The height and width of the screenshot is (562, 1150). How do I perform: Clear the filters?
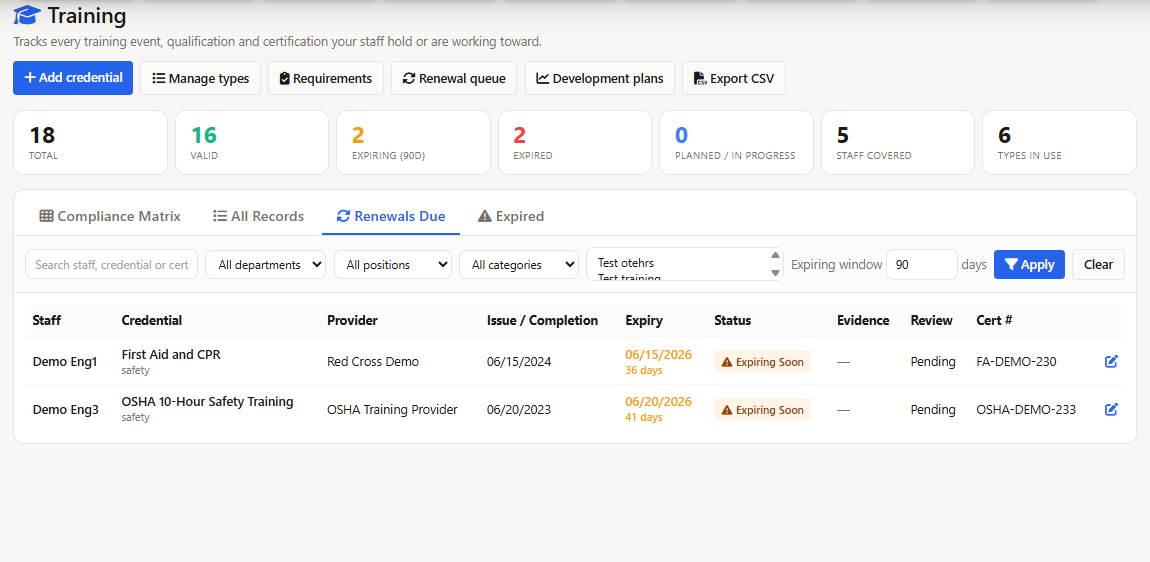[1098, 264]
